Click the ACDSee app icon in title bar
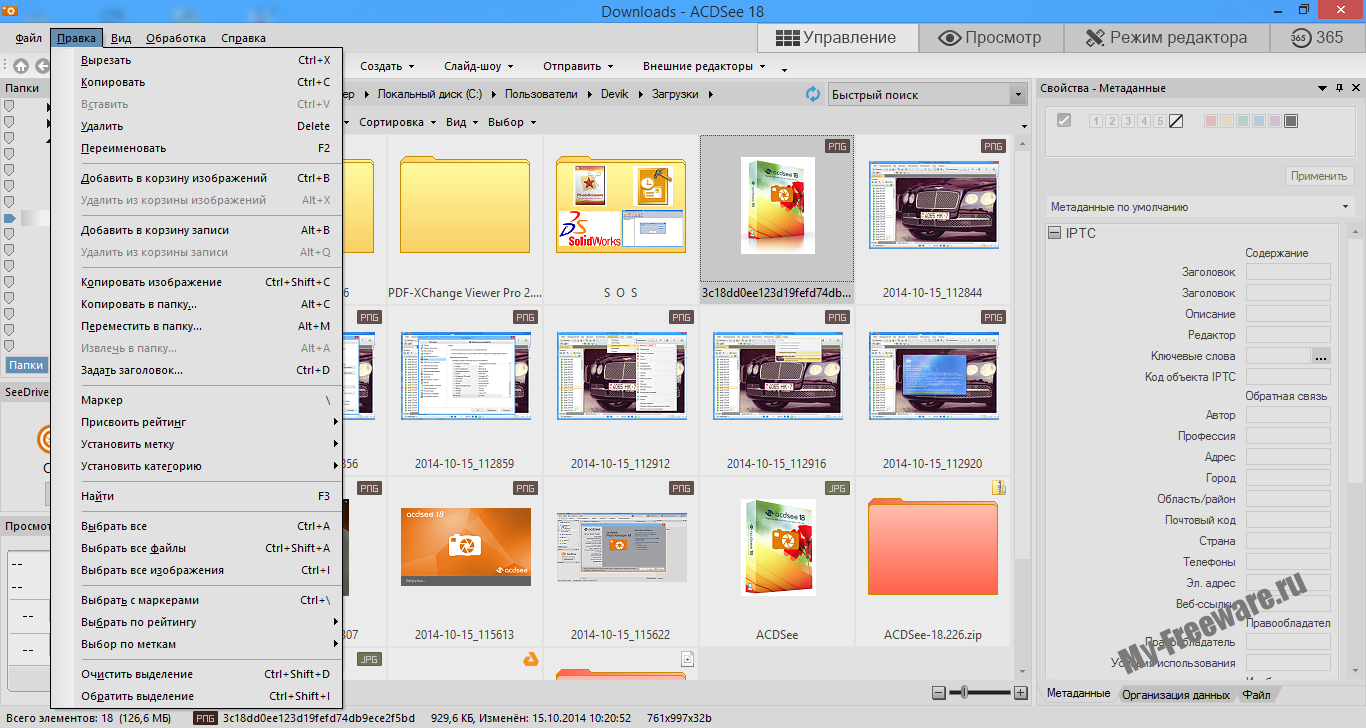Image resolution: width=1366 pixels, height=728 pixels. (10, 11)
